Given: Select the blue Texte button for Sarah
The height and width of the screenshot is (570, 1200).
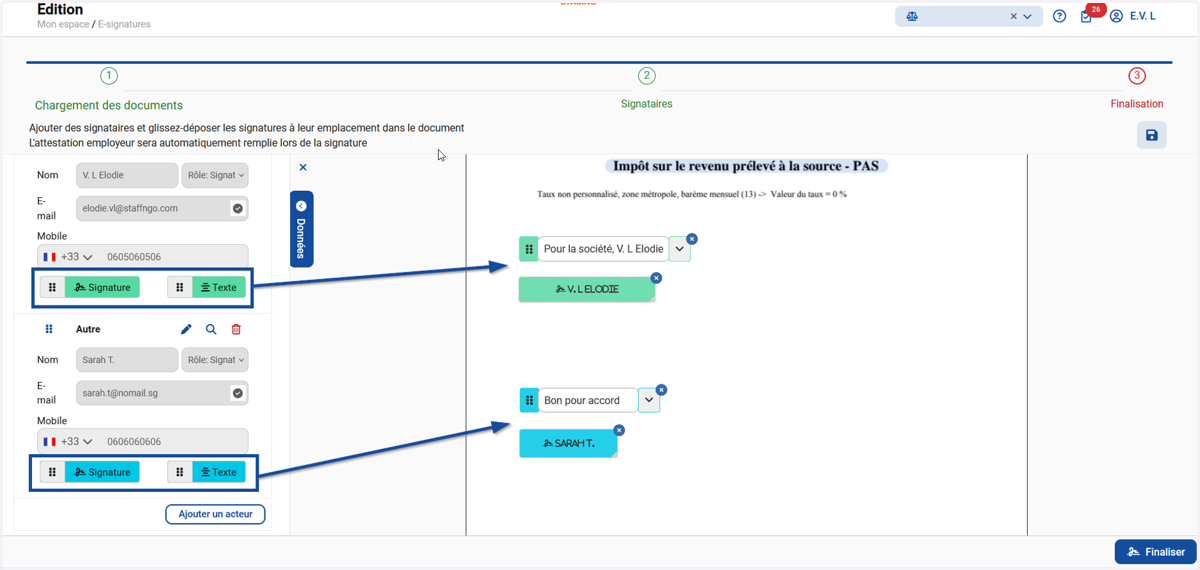Looking at the screenshot, I should 219,472.
